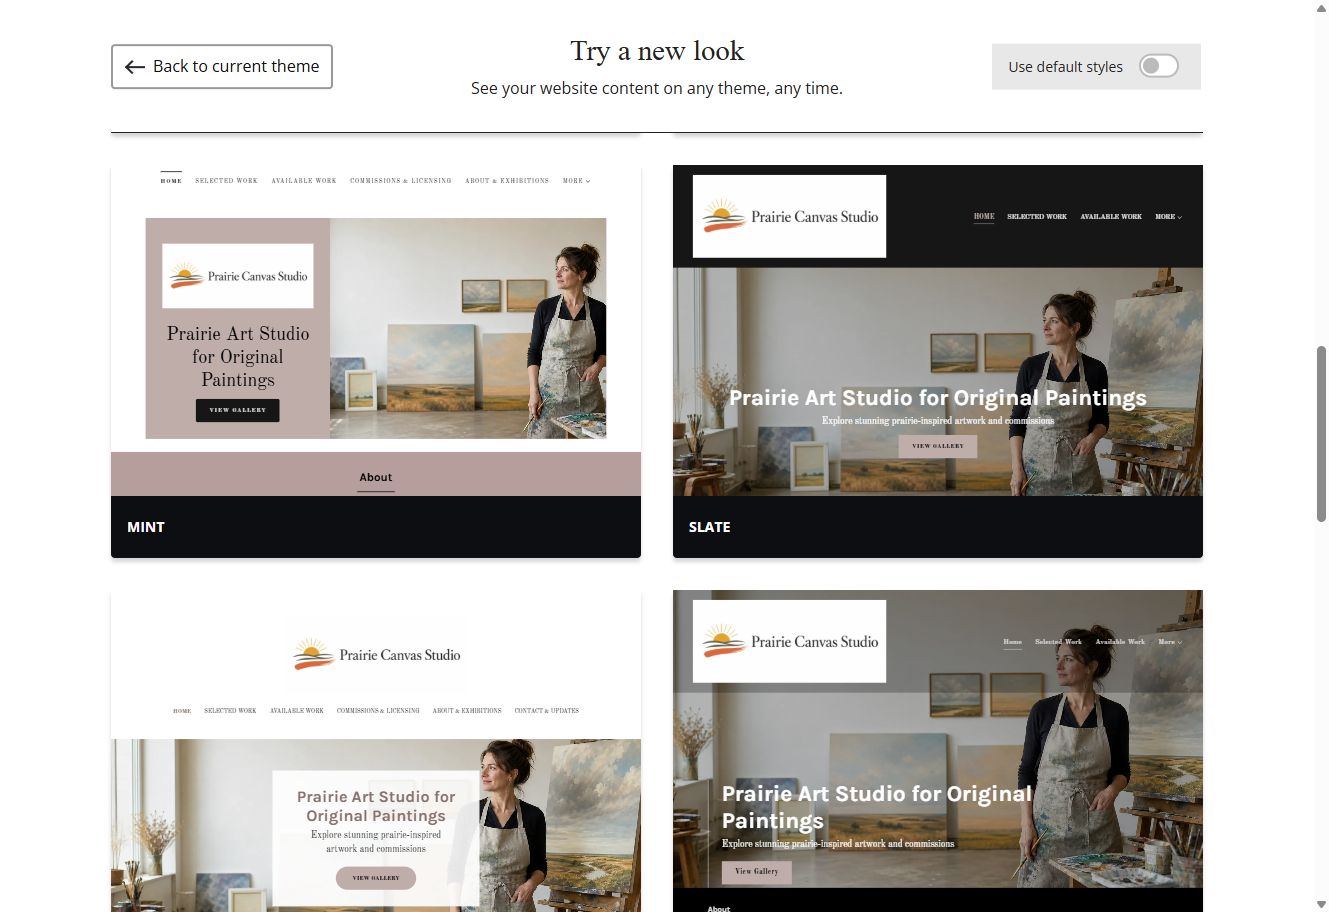The height and width of the screenshot is (912, 1329).
Task: Click Selected Work in Mint preview nav
Action: (226, 181)
